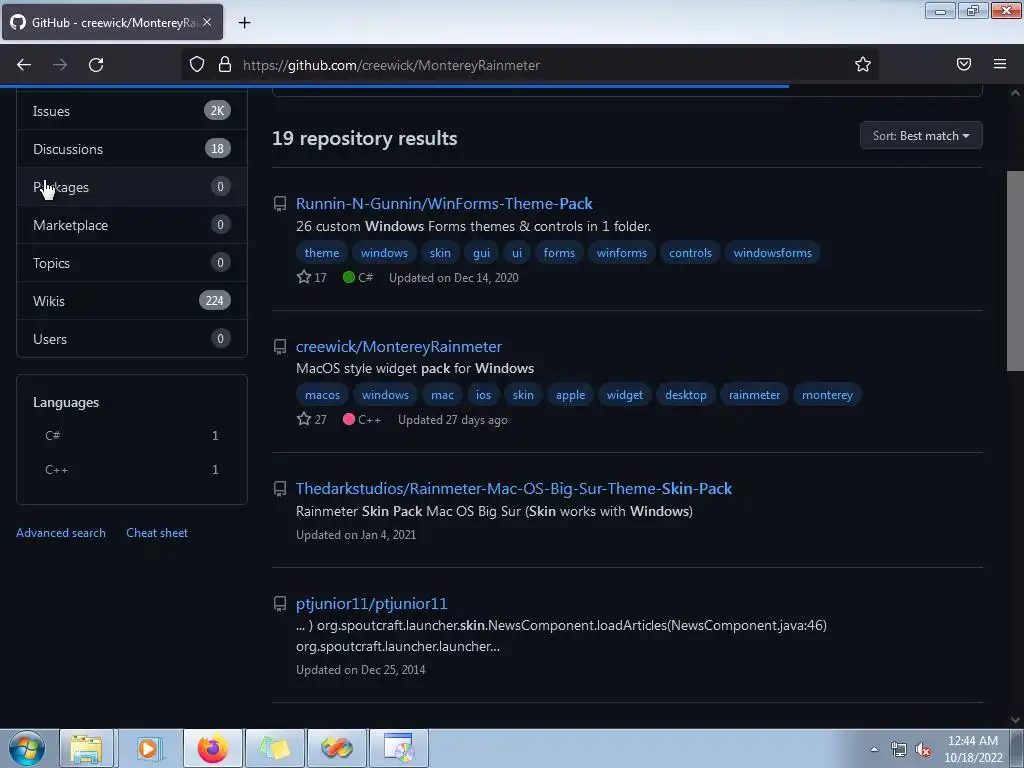
Task: Open the Firefox application menu
Action: click(x=1000, y=64)
